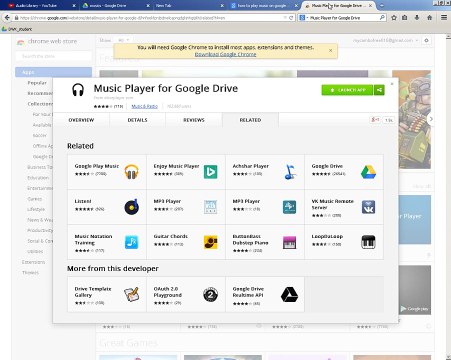Open the account email dropdown in Web Store
The image size is (451, 360).
pyautogui.click(x=385, y=40)
